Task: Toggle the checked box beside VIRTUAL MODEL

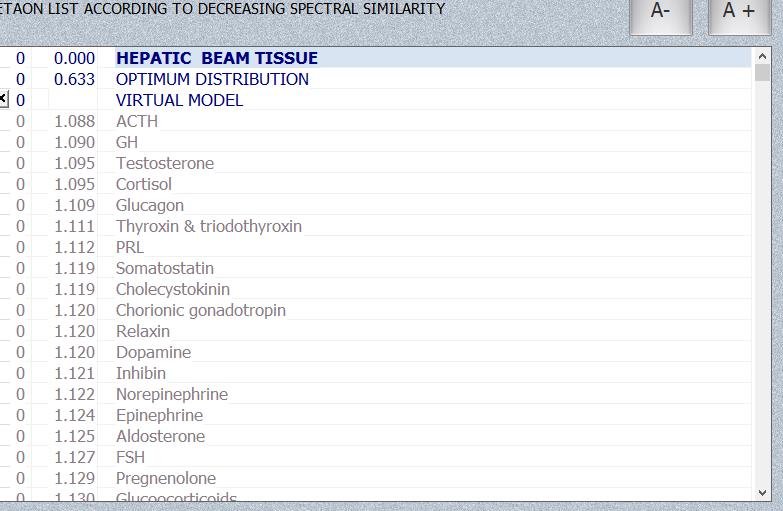Action: point(3,99)
